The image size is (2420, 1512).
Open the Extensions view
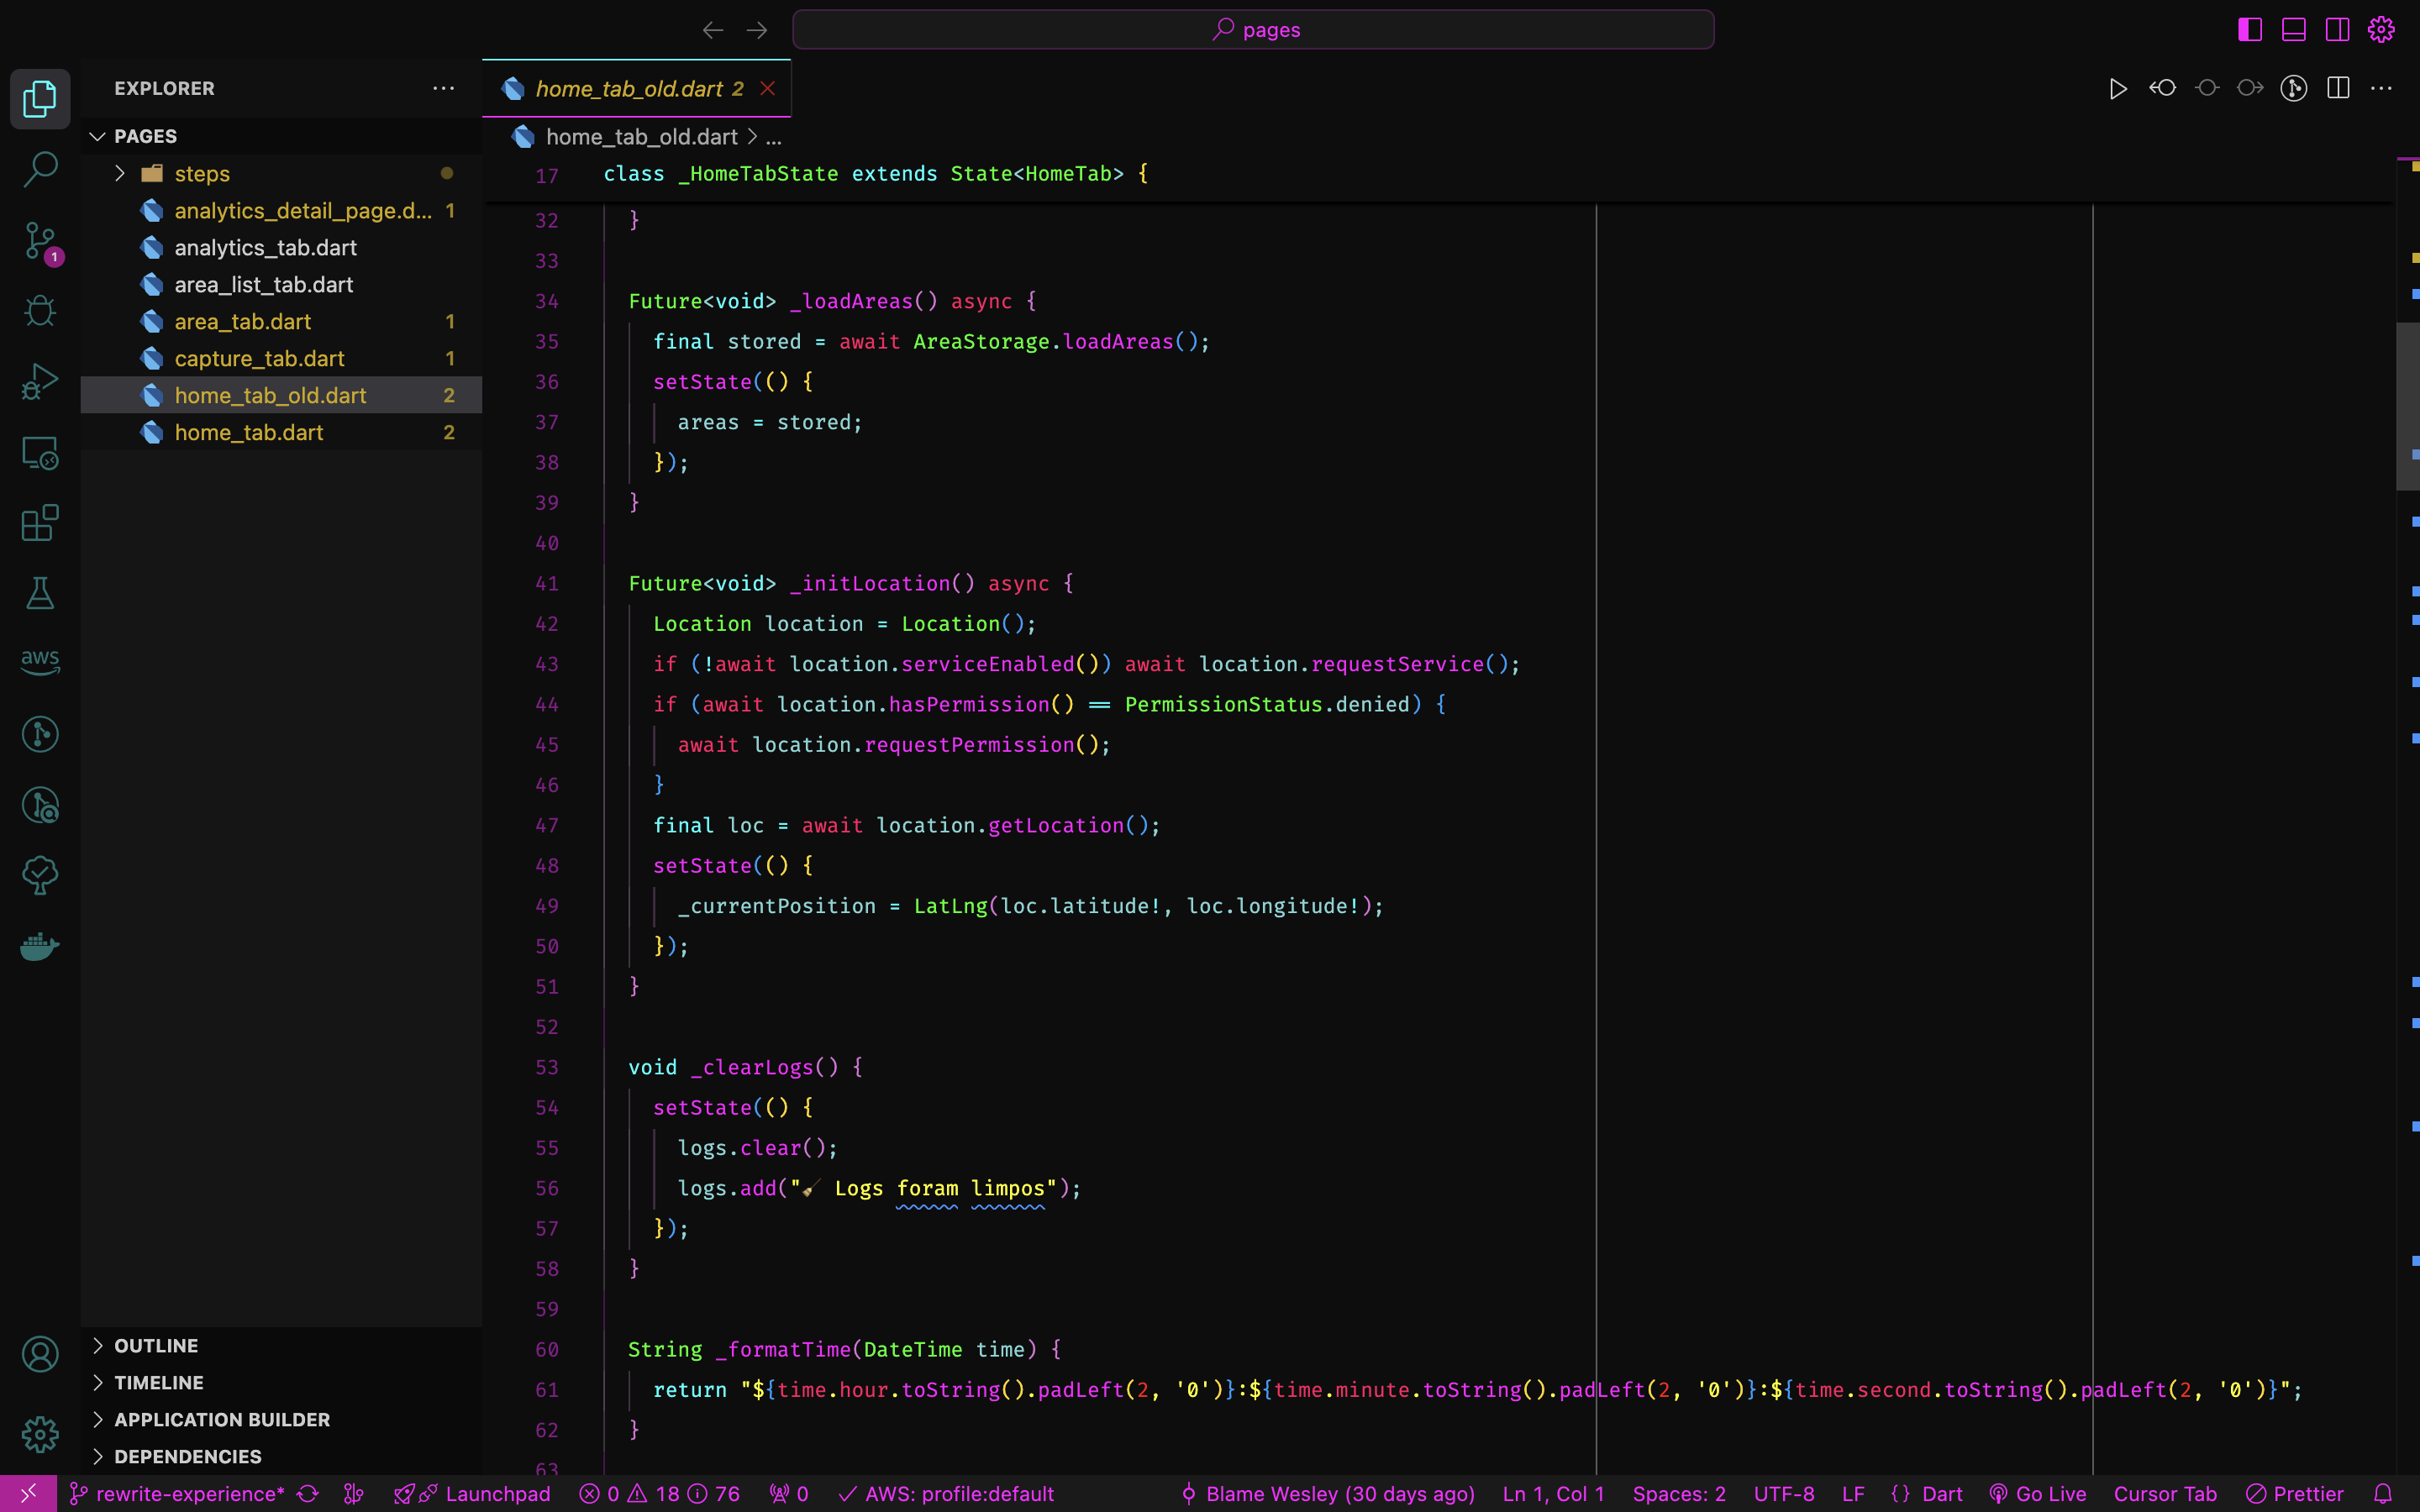pyautogui.click(x=40, y=523)
